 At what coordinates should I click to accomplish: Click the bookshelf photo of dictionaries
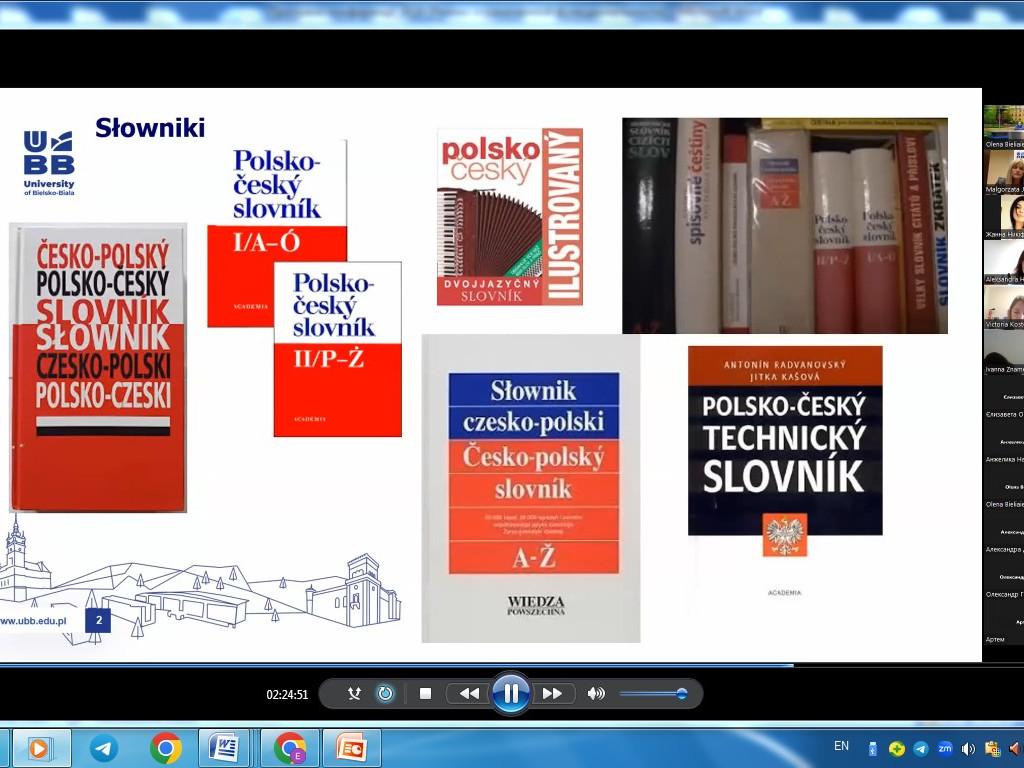785,225
